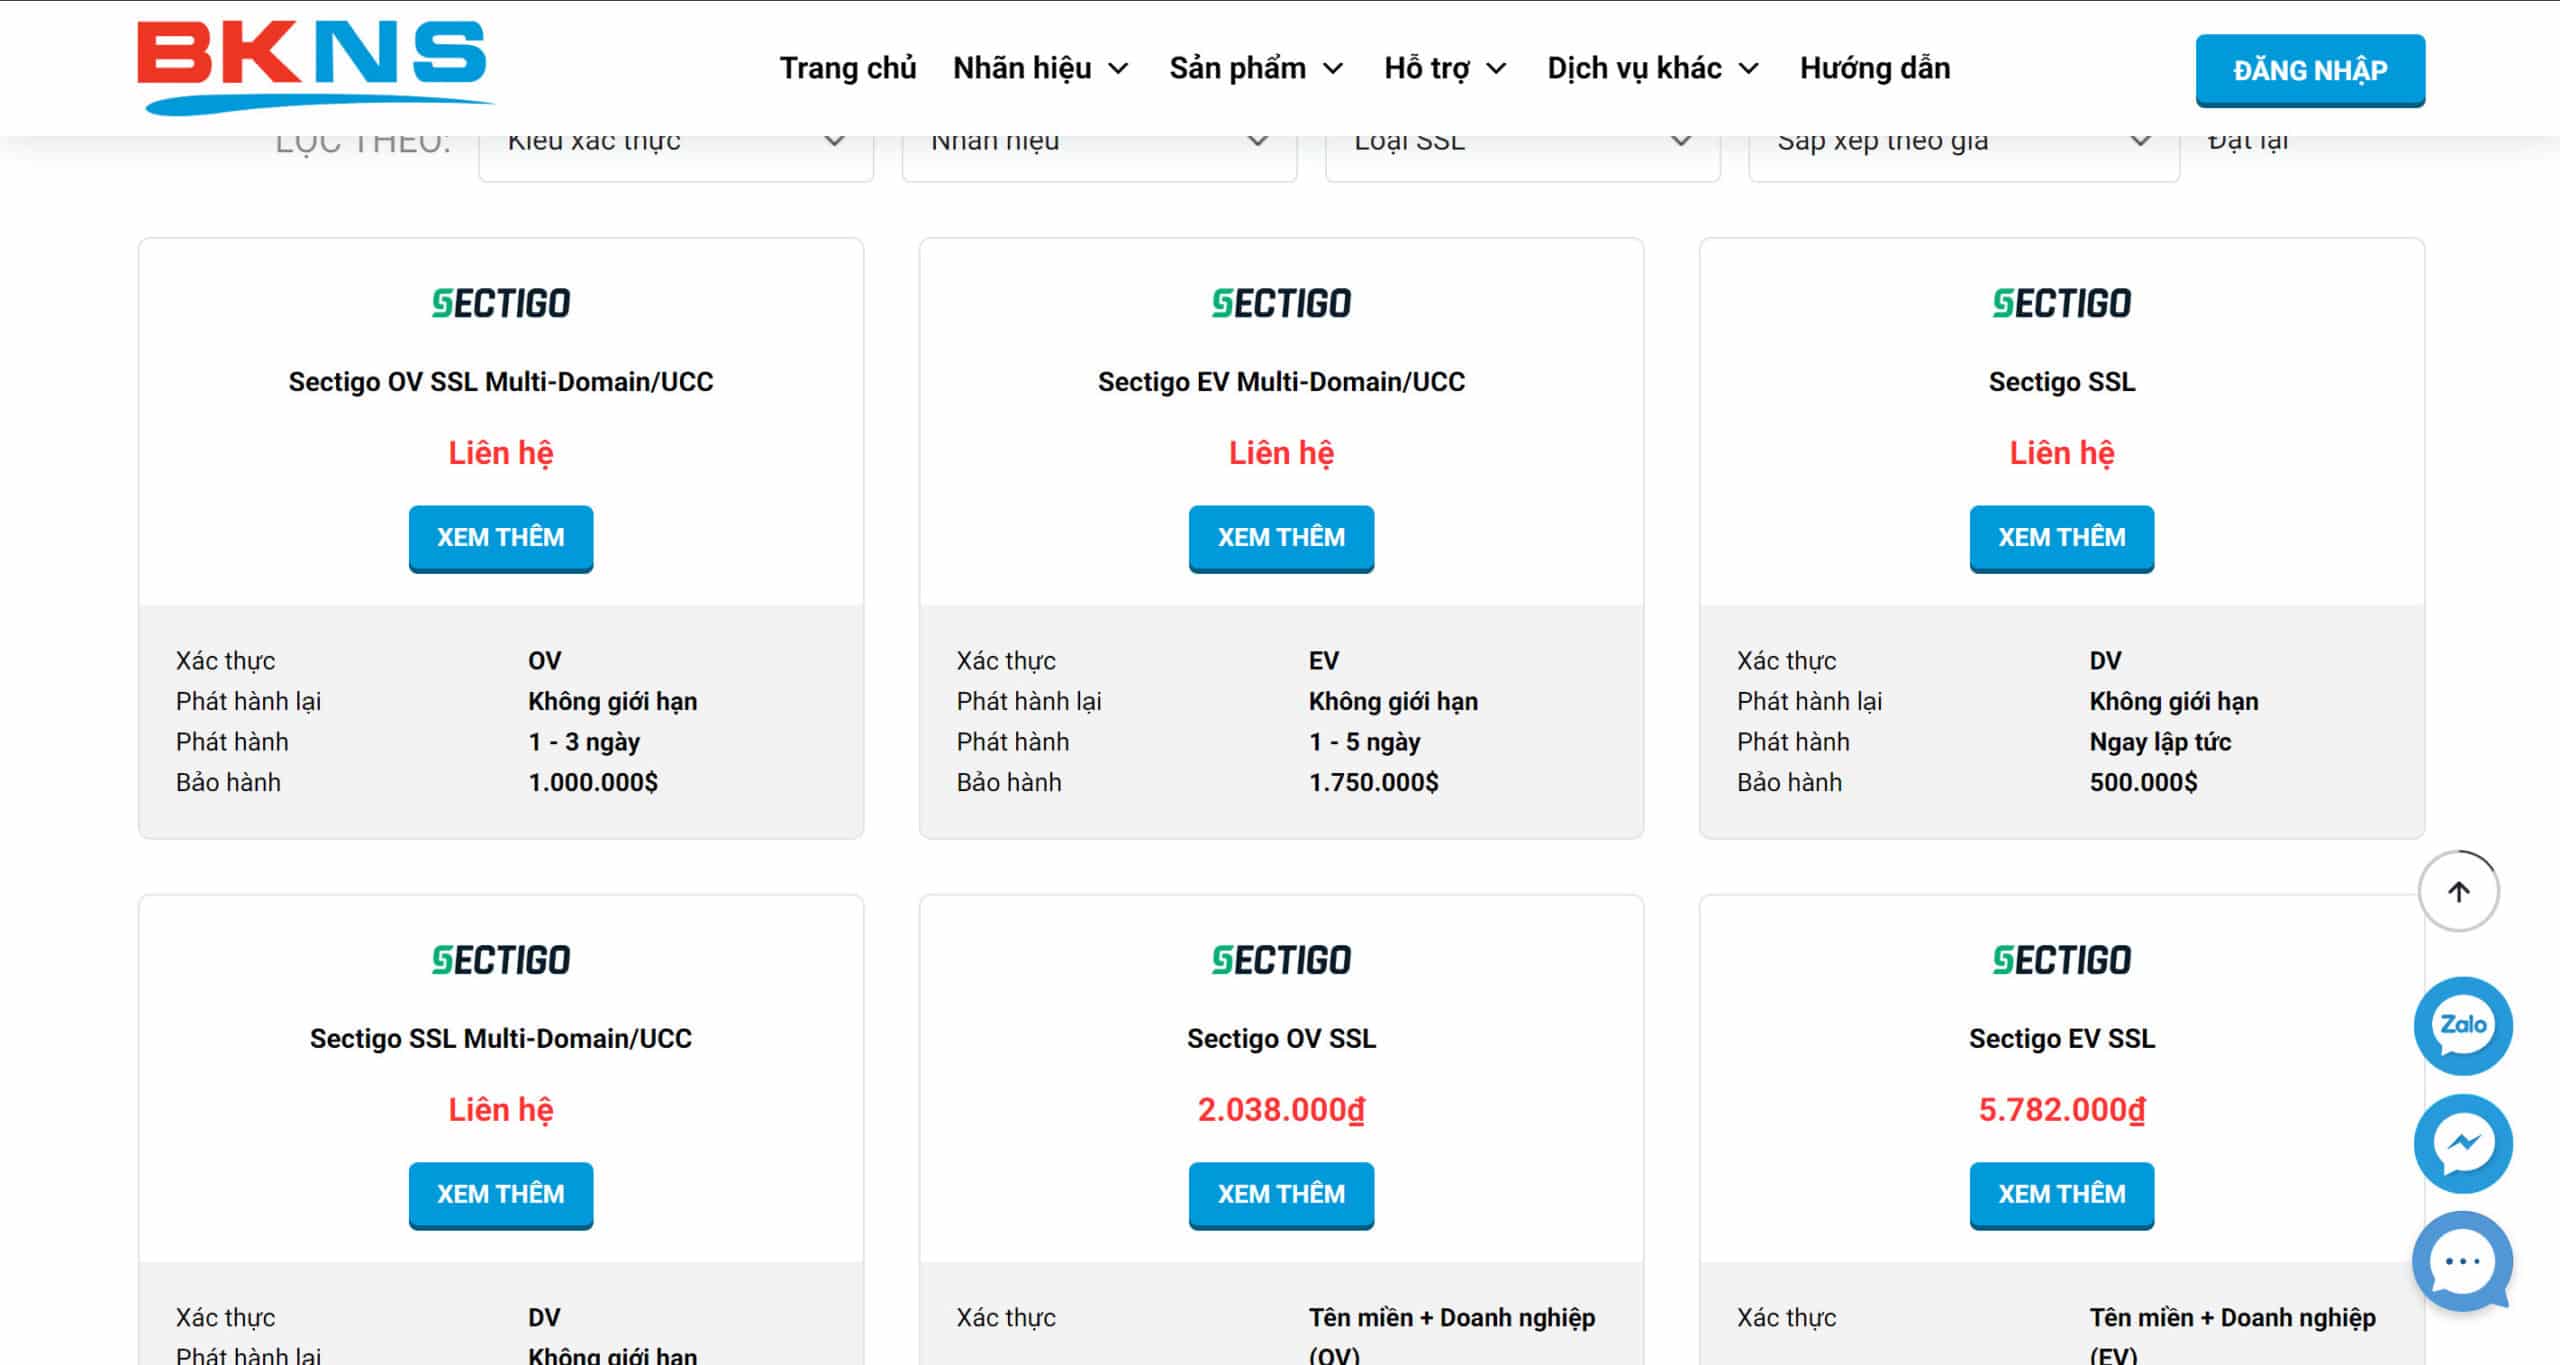Expand the Hỗ trợ navigation menu
The width and height of the screenshot is (2560, 1365).
[1445, 68]
